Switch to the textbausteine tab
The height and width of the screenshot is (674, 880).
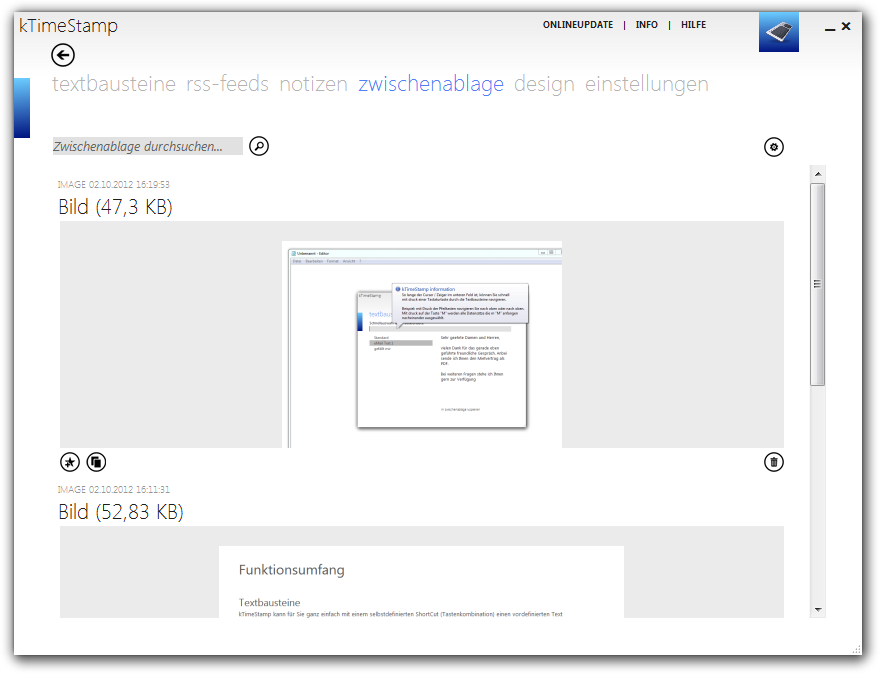pyautogui.click(x=114, y=84)
